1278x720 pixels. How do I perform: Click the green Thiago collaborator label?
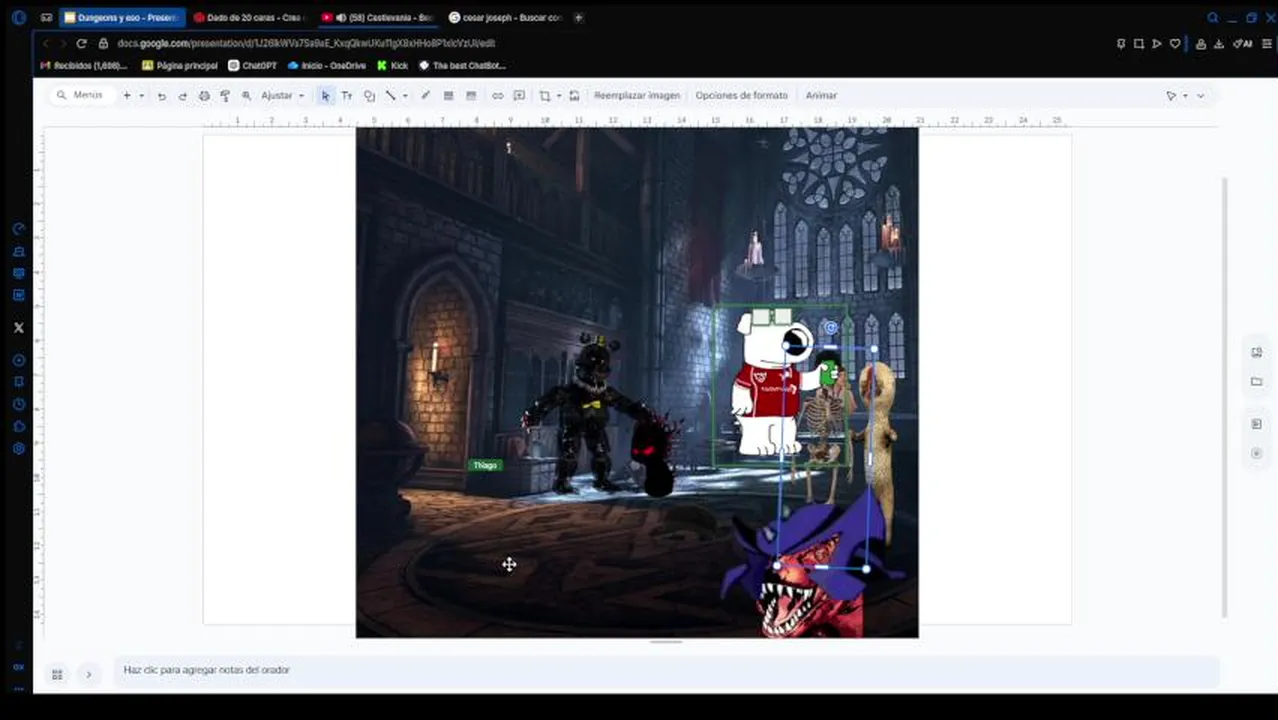[485, 465]
